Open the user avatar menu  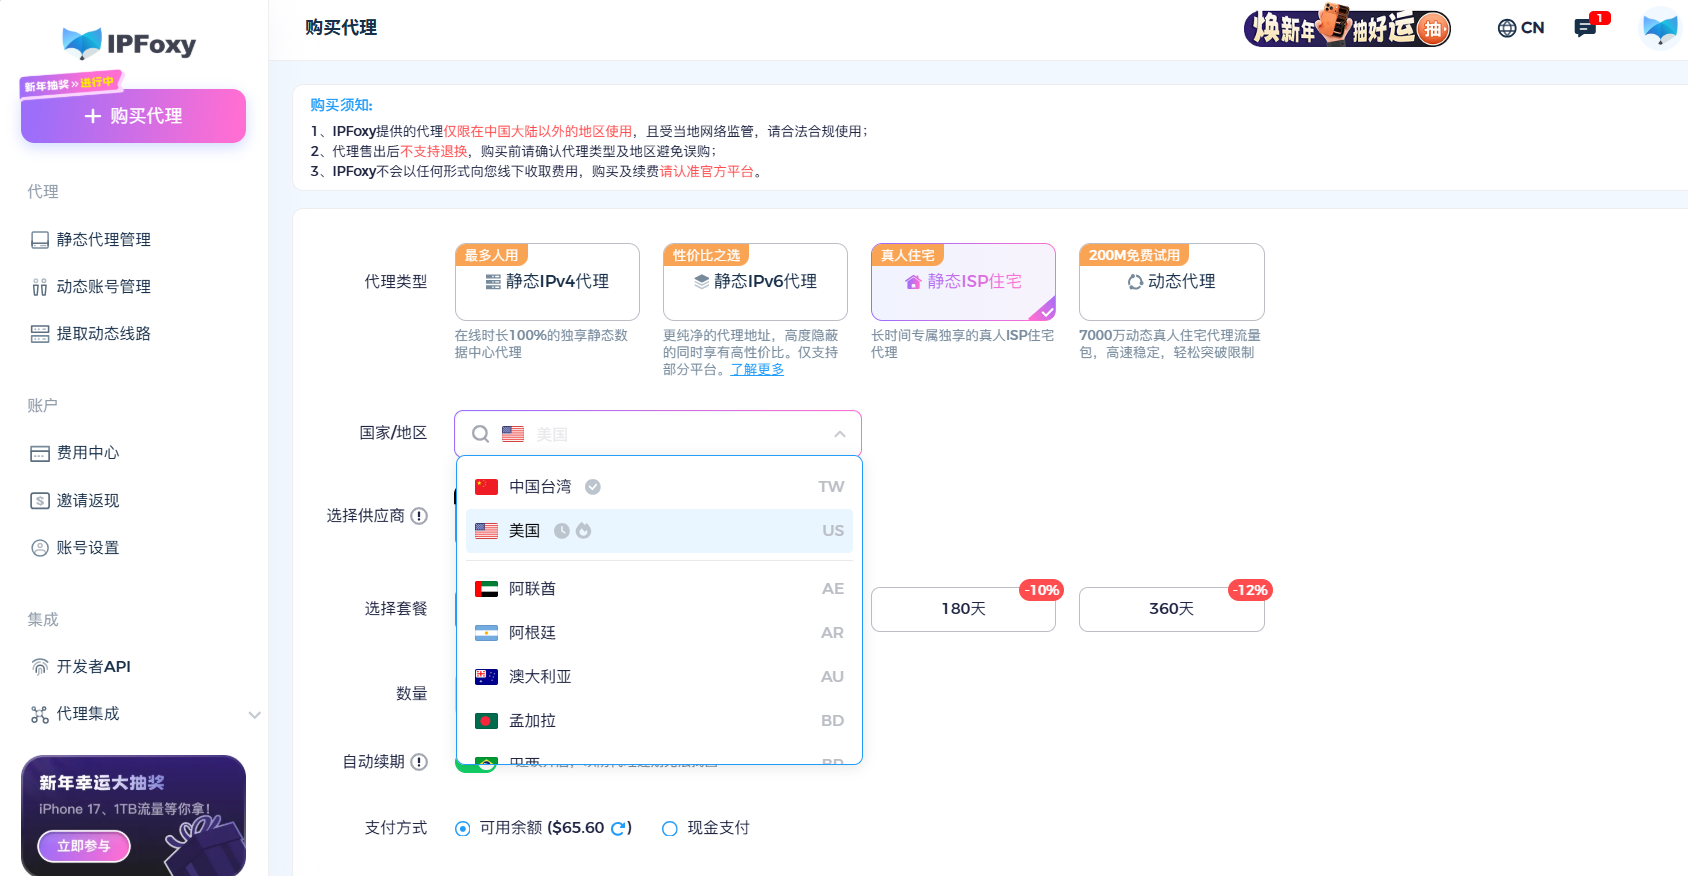1660,28
